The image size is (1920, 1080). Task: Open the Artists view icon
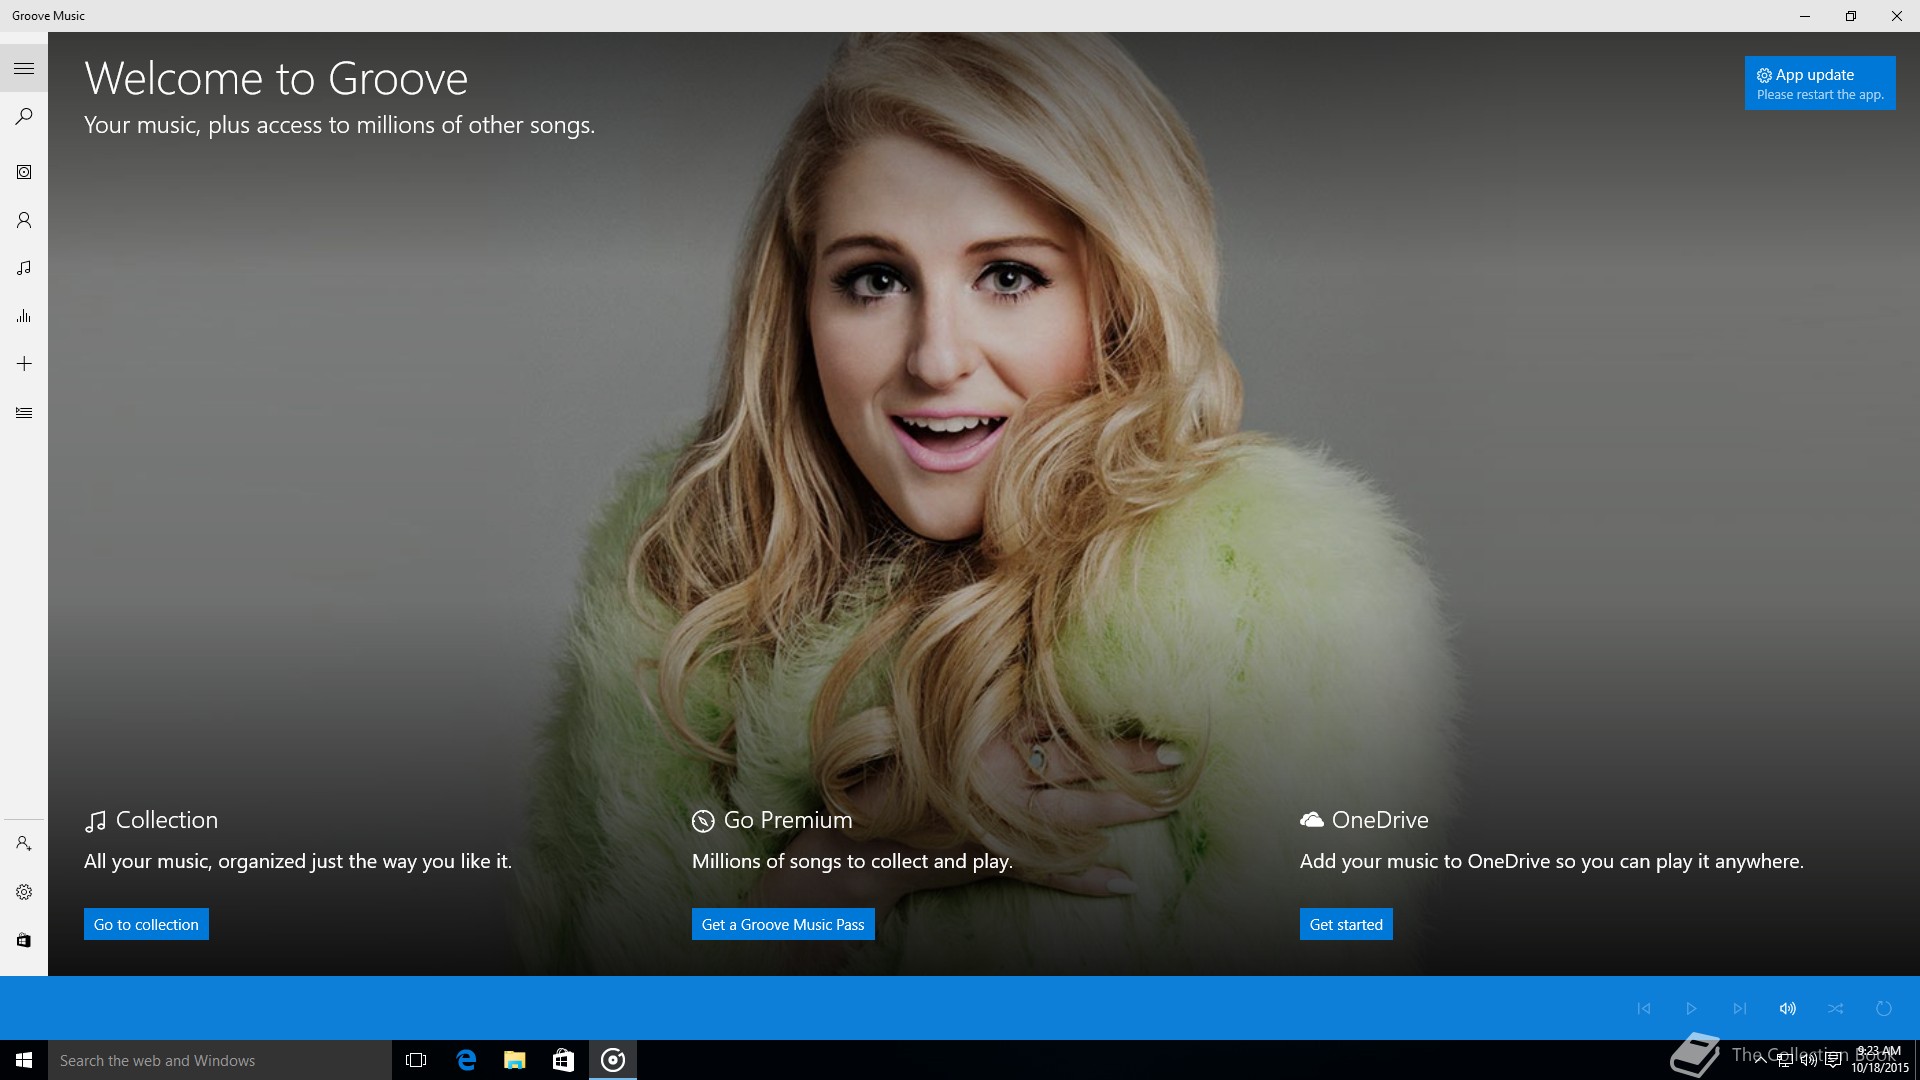point(24,220)
